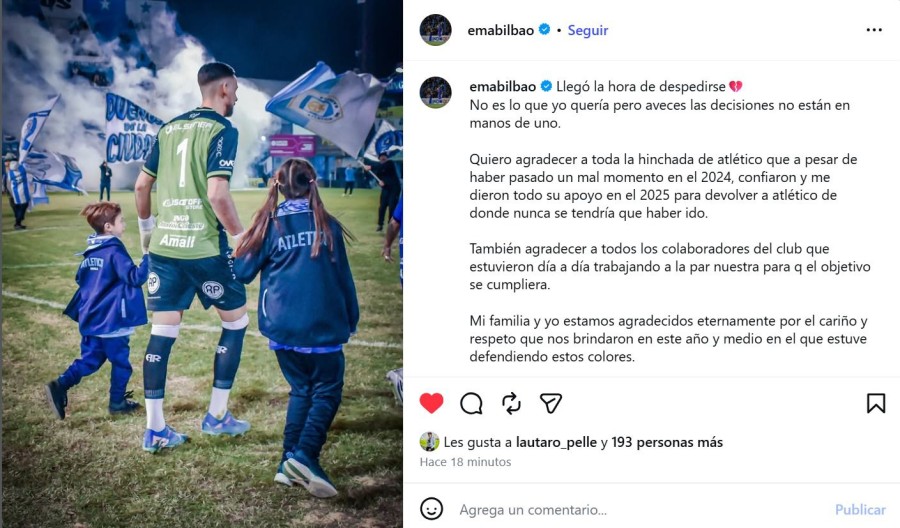
Task: Open lautaro_pelle small avatar near likes
Action: coord(429,442)
